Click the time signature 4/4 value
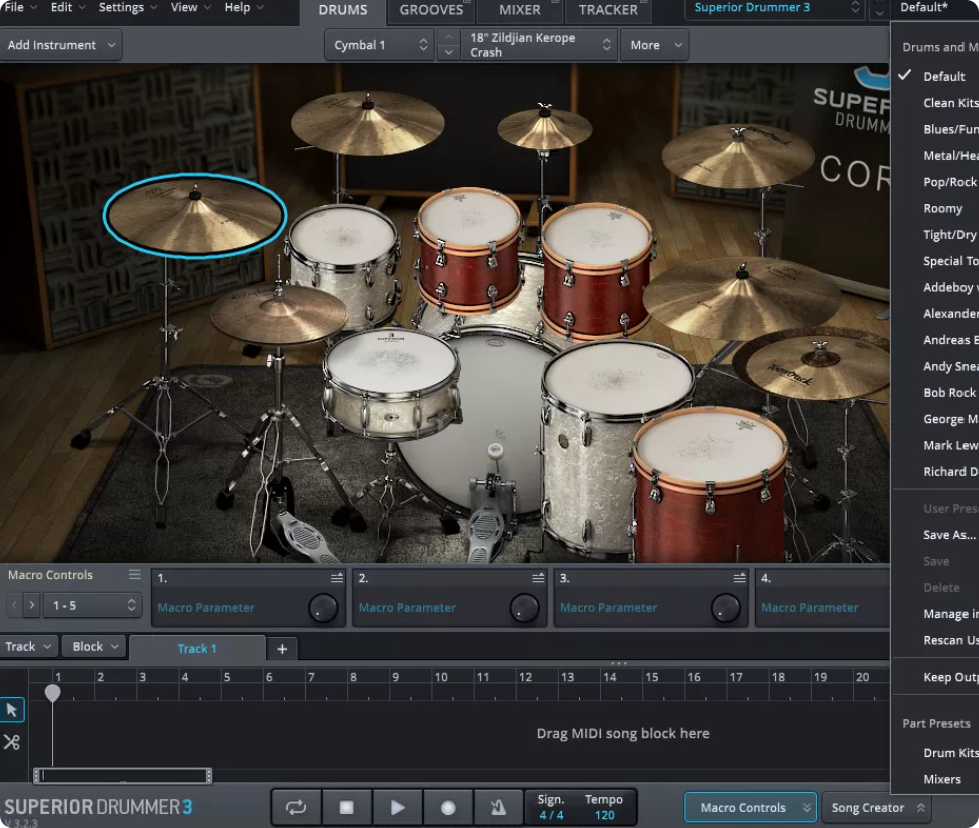This screenshot has width=979, height=828. point(551,815)
